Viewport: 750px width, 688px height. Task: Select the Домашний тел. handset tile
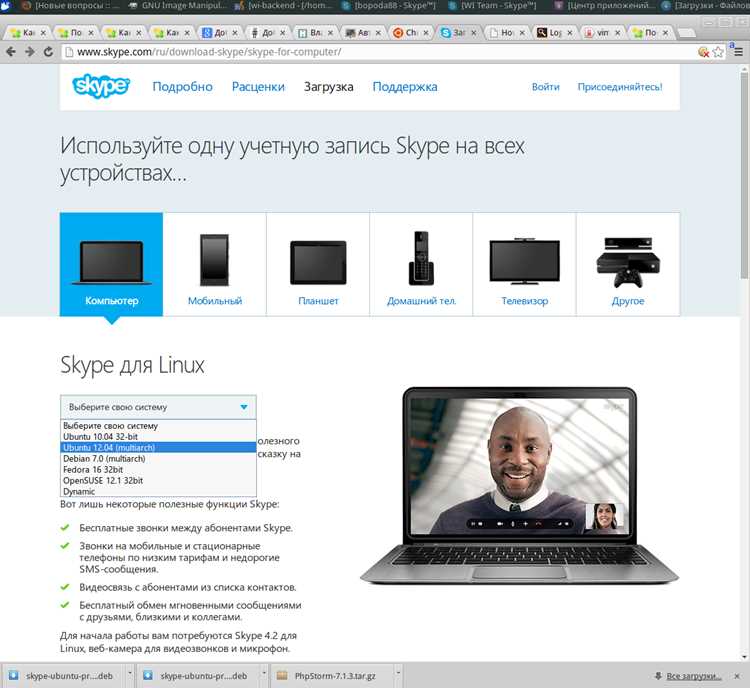click(x=421, y=264)
